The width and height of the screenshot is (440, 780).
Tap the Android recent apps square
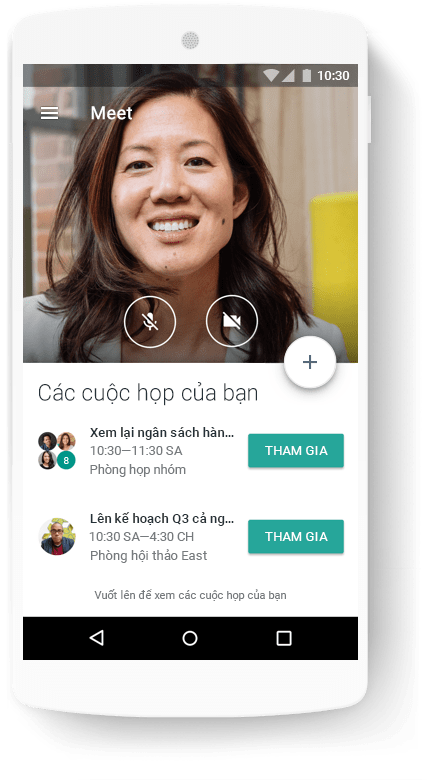[284, 638]
